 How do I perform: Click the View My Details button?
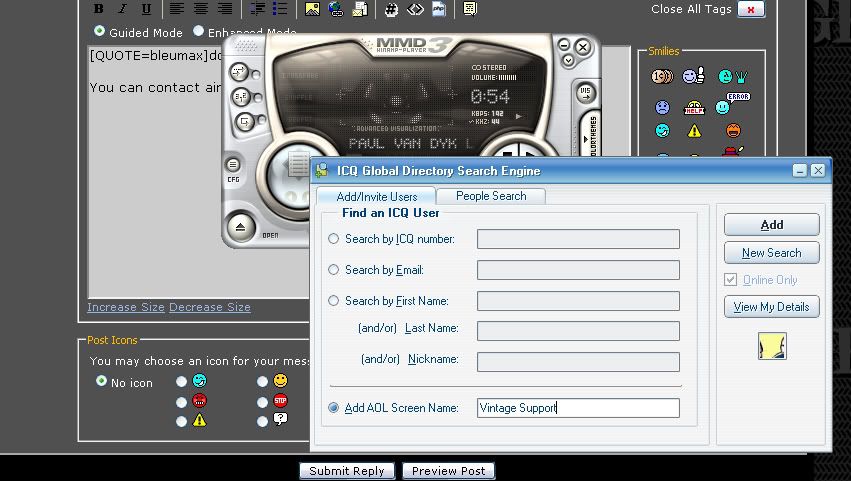(771, 307)
